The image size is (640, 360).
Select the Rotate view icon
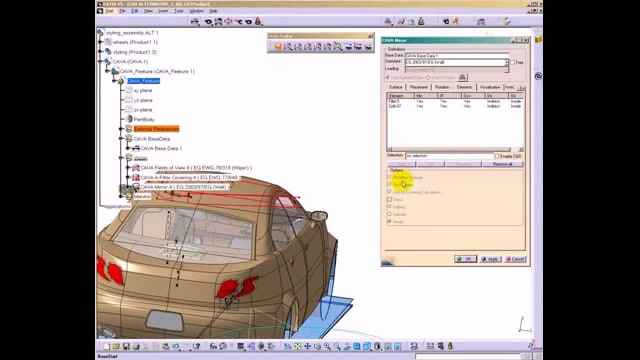pos(317,346)
